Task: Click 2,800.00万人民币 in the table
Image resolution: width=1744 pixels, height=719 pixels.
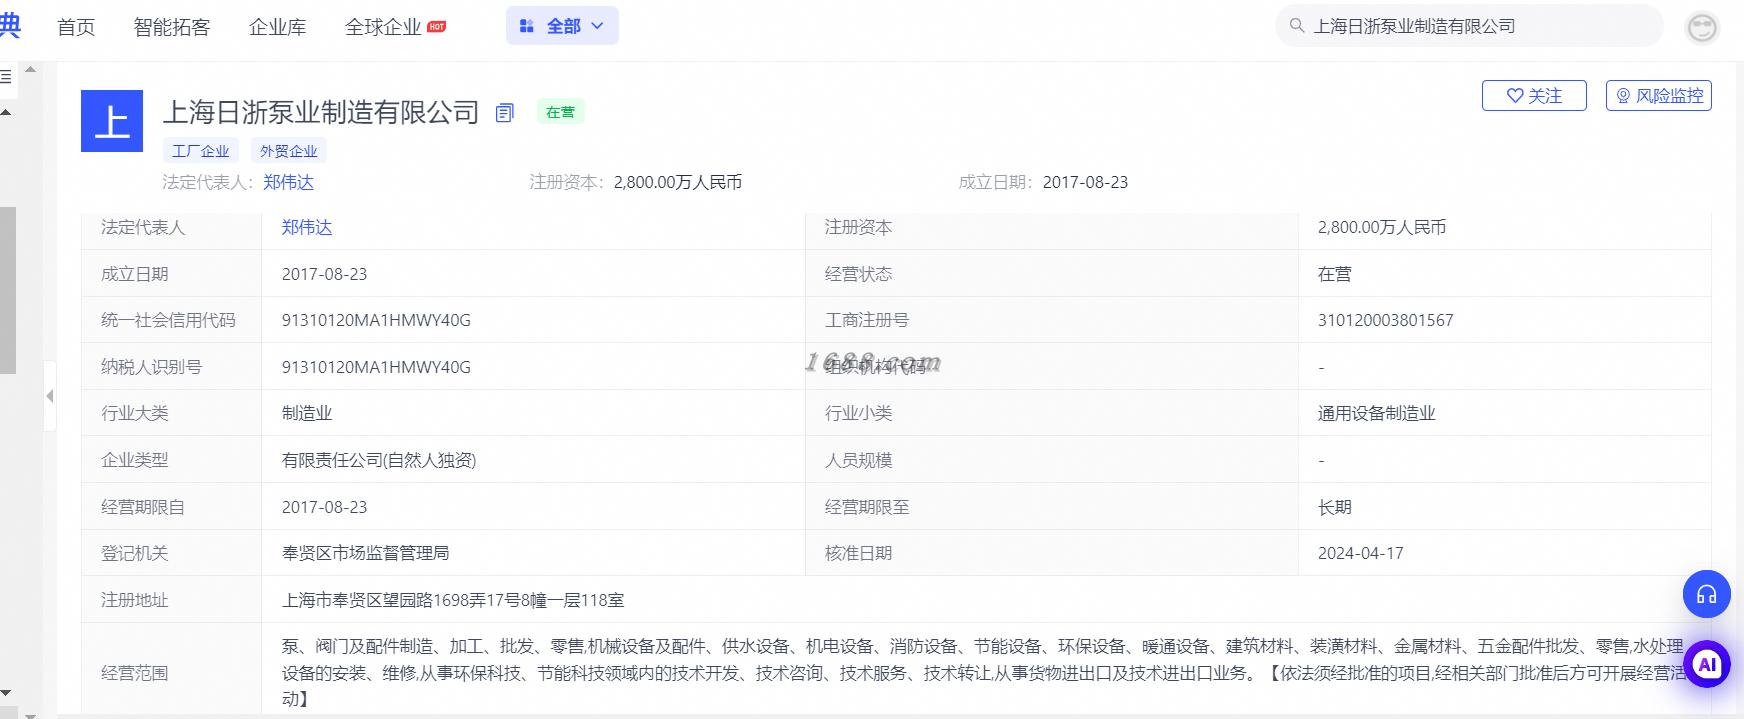Action: [1382, 227]
